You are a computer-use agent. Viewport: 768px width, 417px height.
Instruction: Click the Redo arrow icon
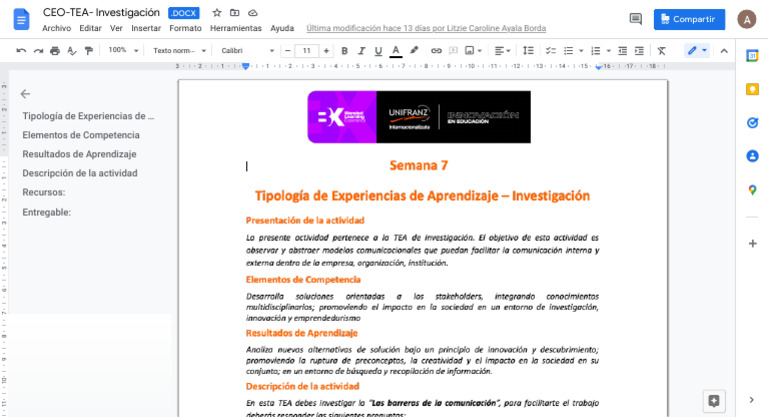click(38, 50)
